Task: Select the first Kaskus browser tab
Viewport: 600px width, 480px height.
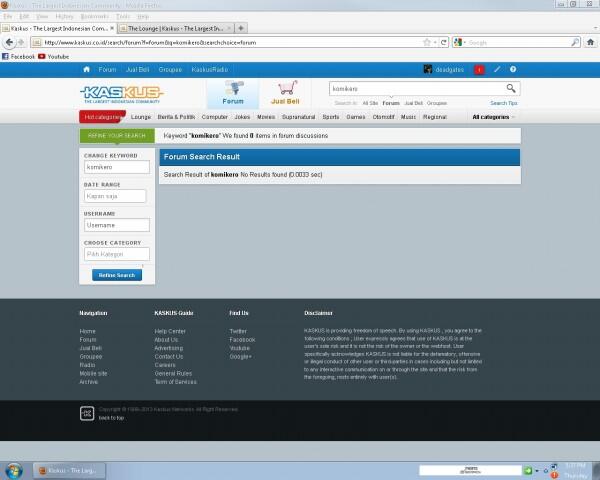Action: [58, 28]
